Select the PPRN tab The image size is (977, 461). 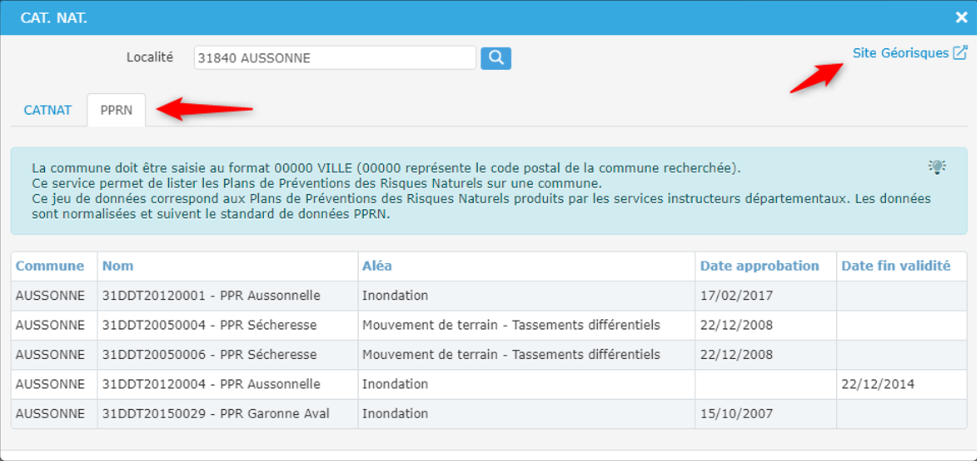[x=116, y=110]
